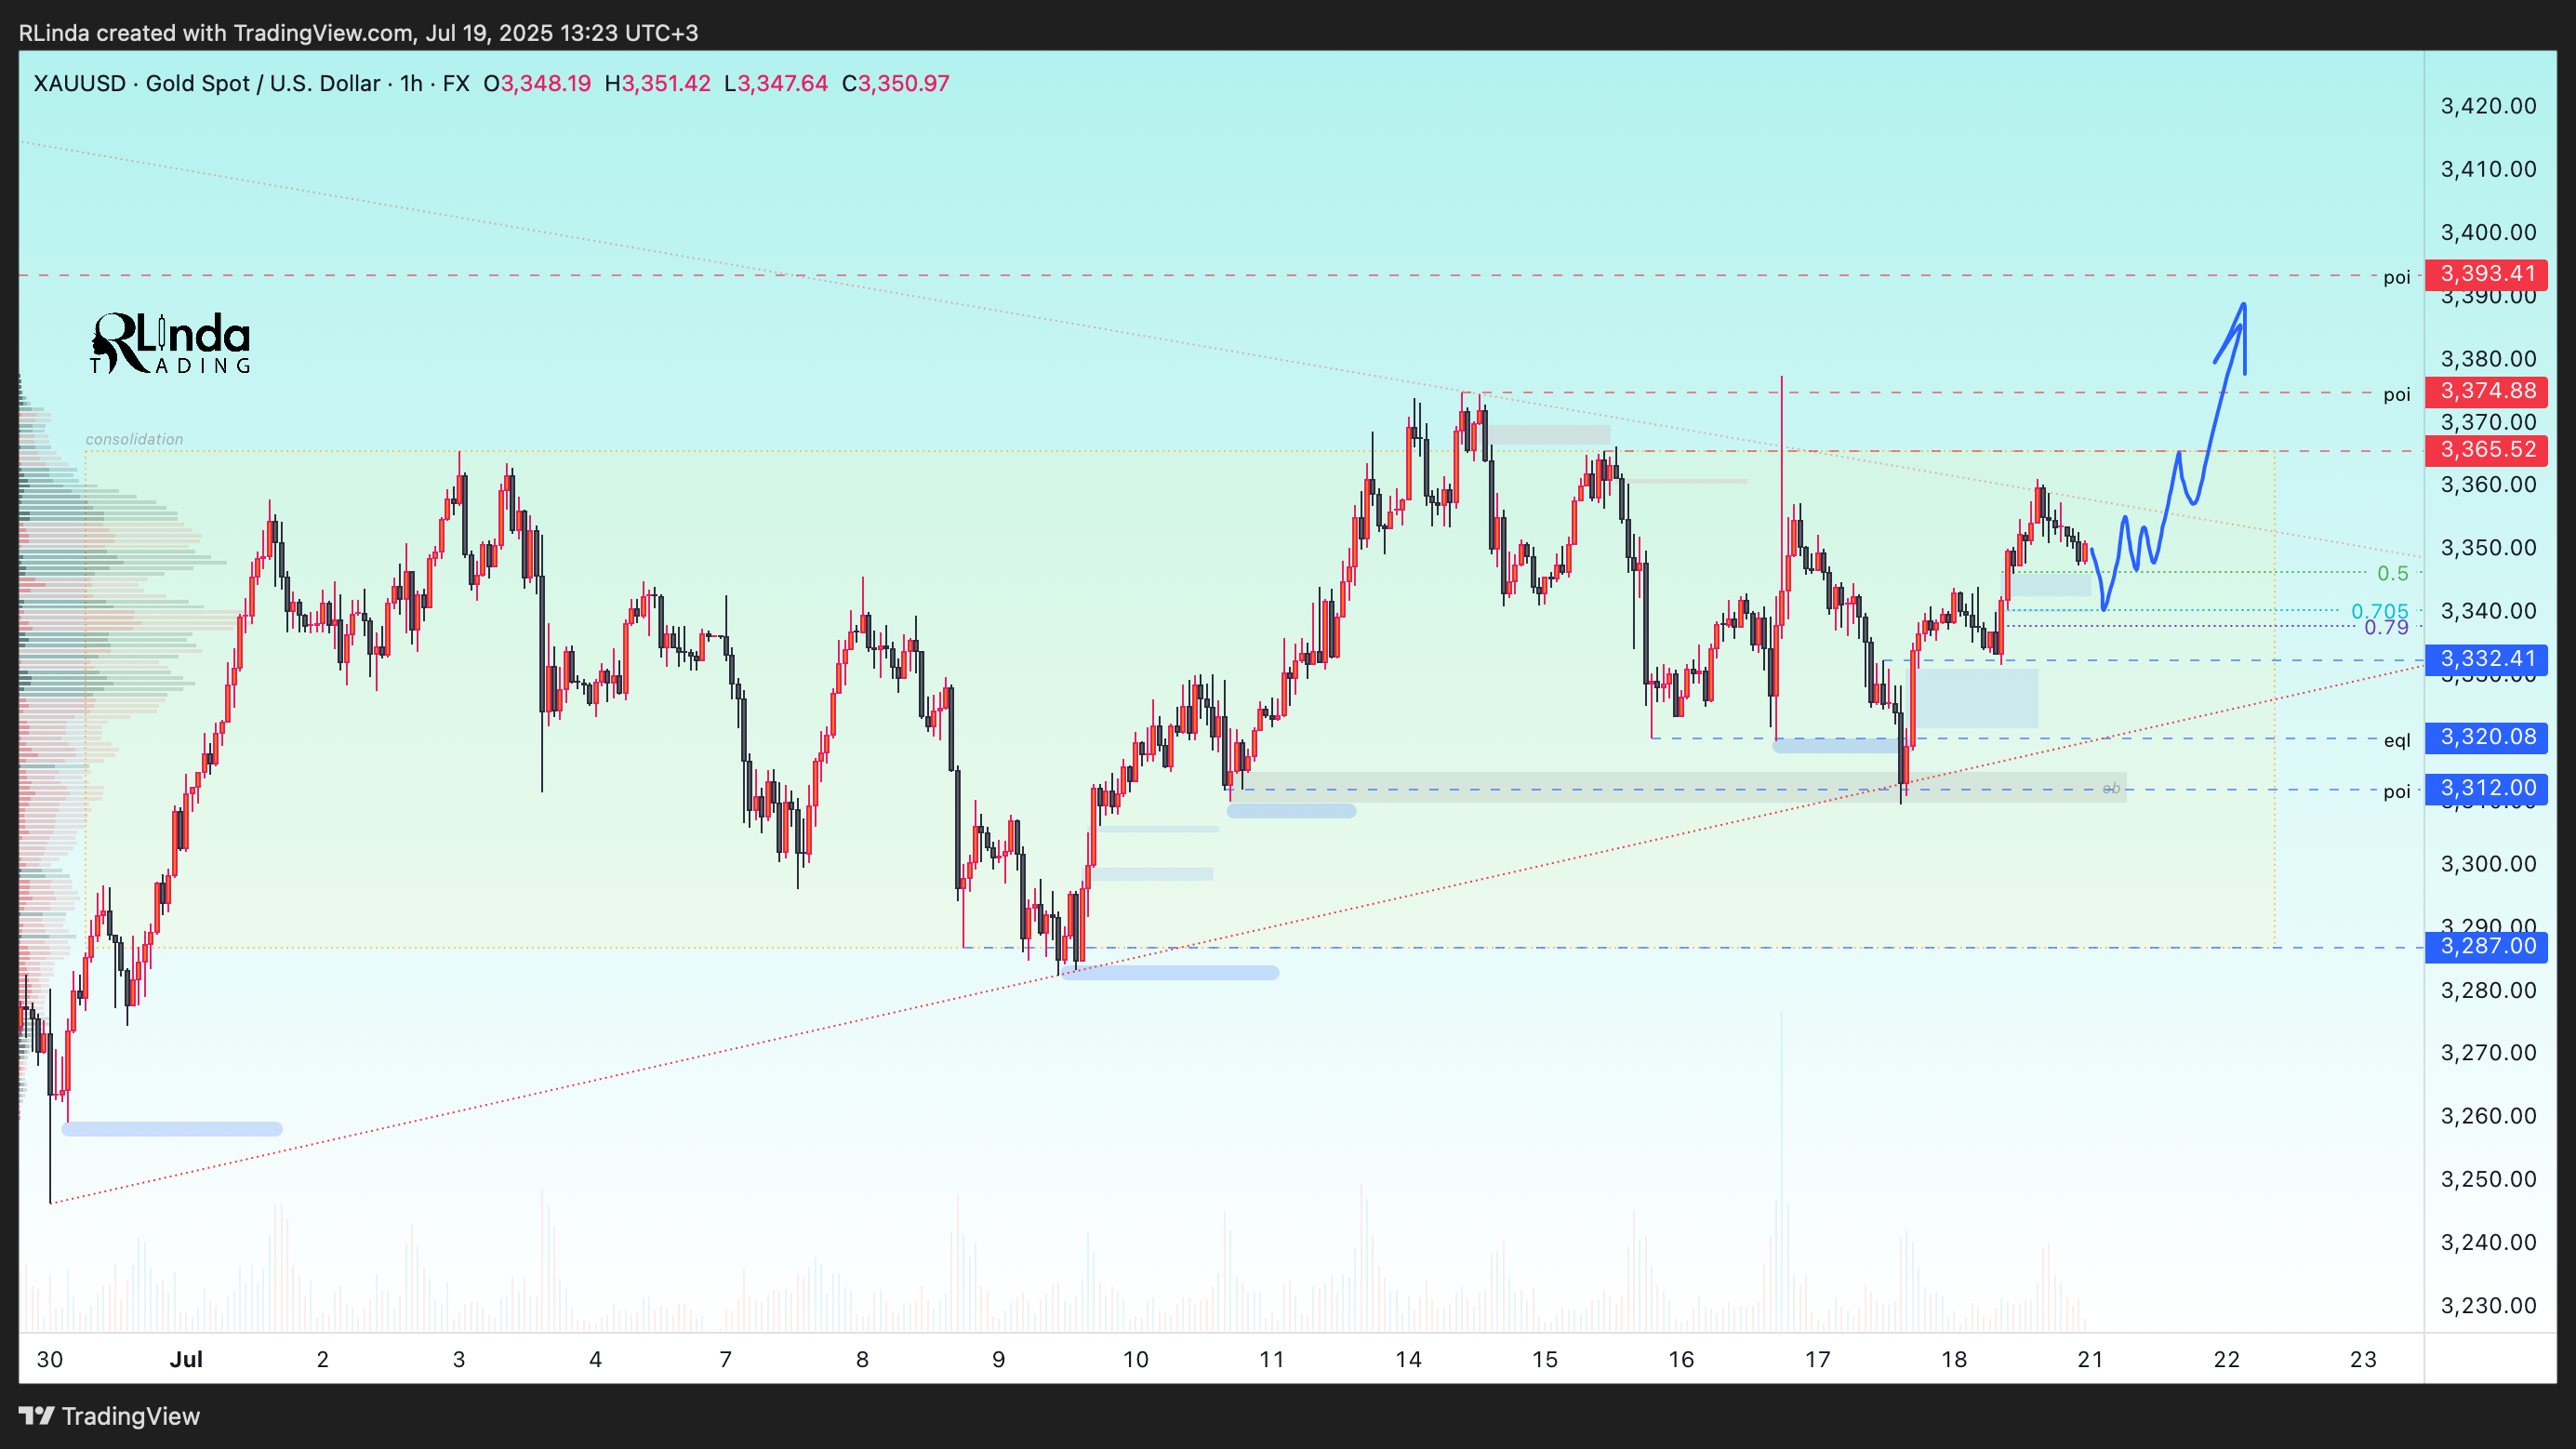Click the 3,287.00 blue price label
Screen dimensions: 2576x1449
click(2487, 946)
